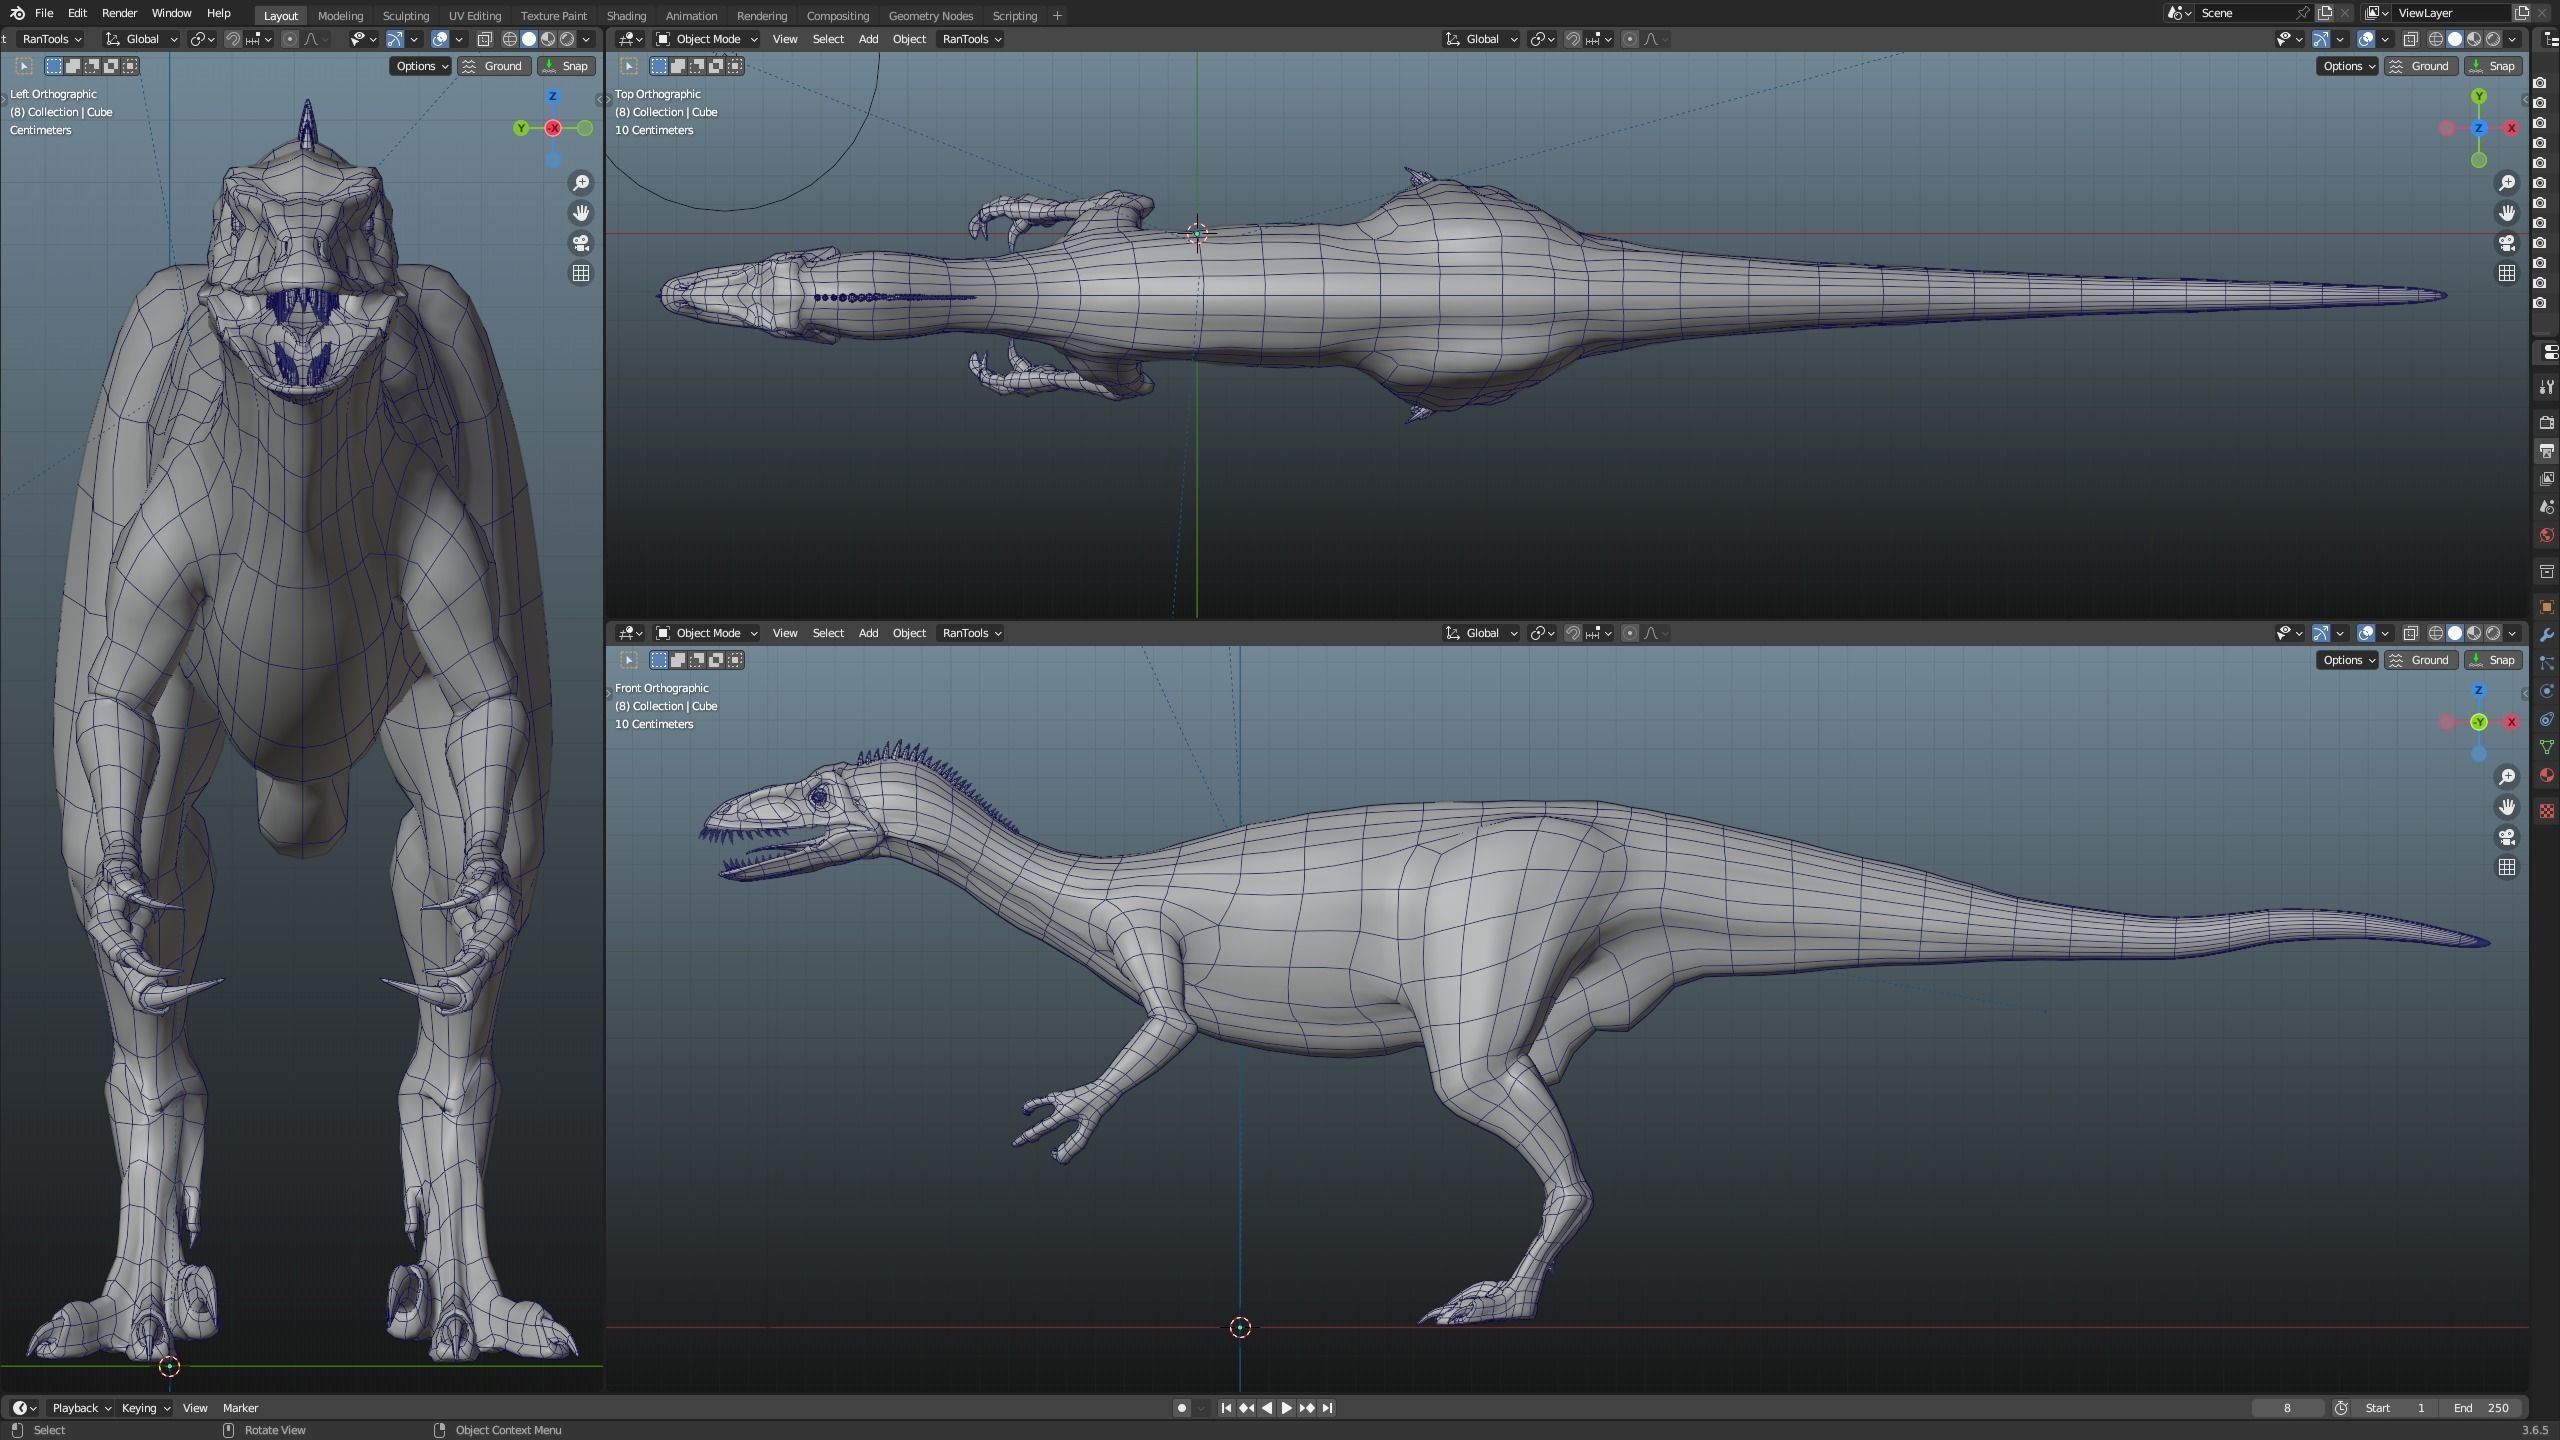This screenshot has height=1440, width=2560.
Task: Select solid shading in the left viewport
Action: tap(529, 39)
